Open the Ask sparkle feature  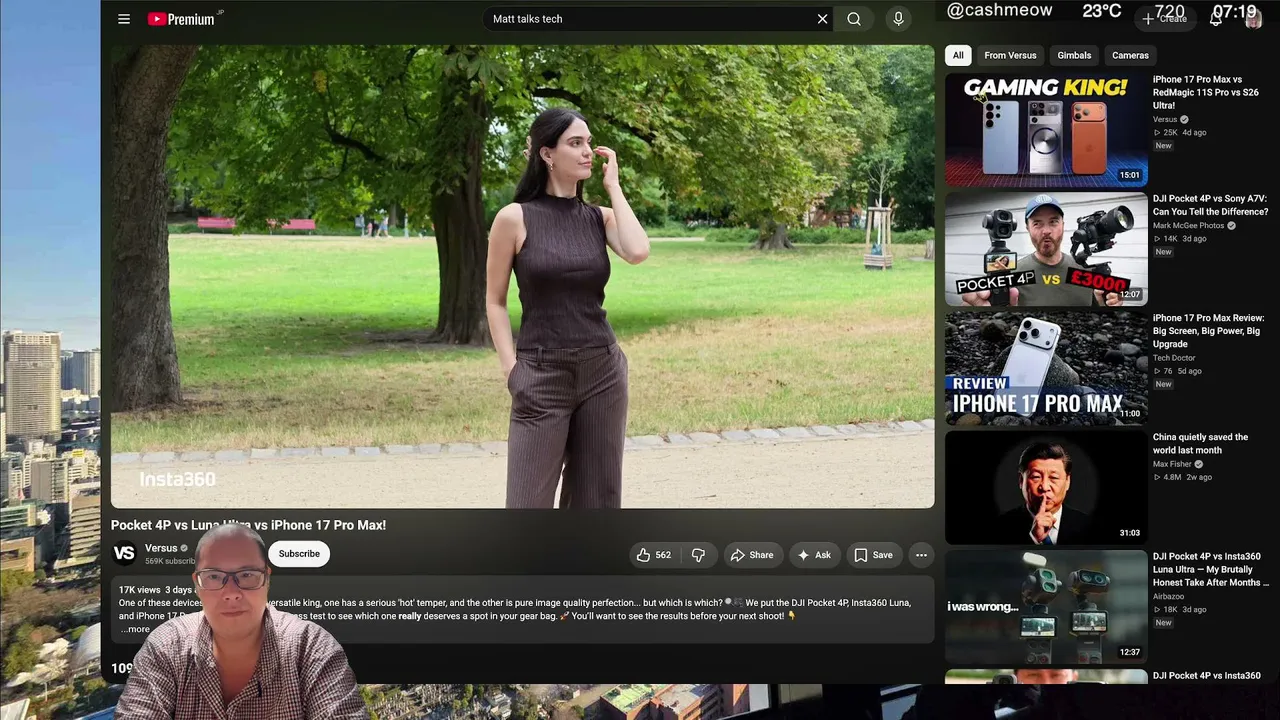pos(813,555)
